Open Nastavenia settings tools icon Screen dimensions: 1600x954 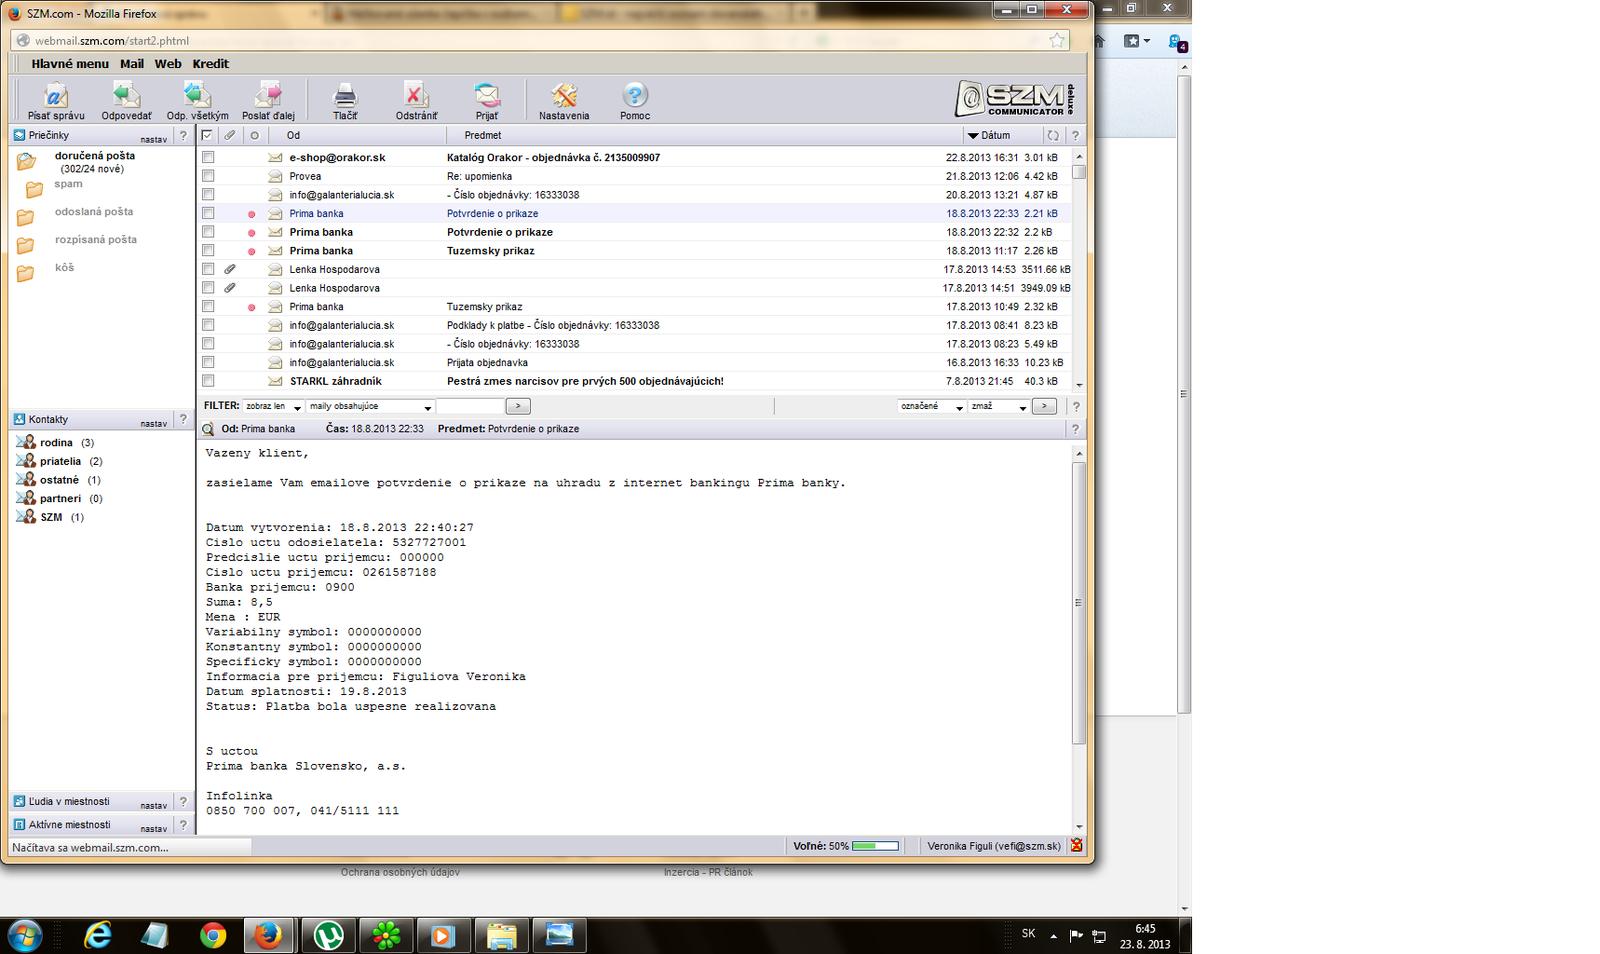(564, 96)
